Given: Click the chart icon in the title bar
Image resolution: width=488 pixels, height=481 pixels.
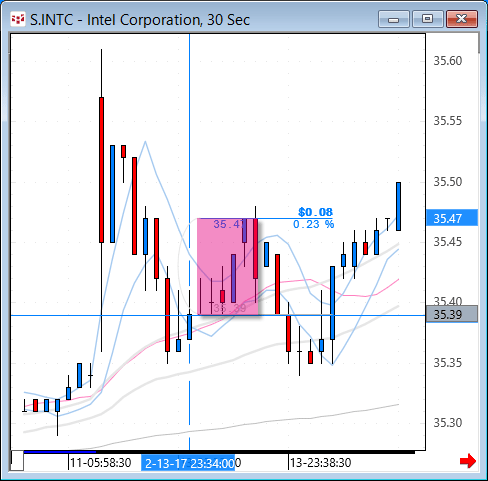Looking at the screenshot, I should tap(17, 19).
